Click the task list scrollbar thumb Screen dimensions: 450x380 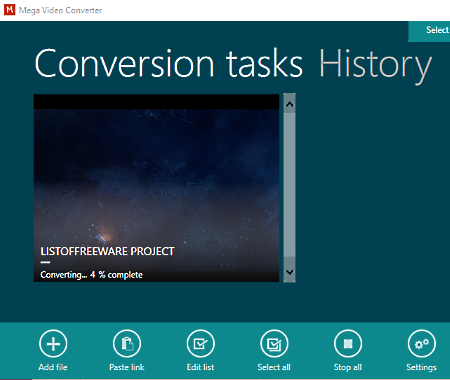(x=289, y=185)
